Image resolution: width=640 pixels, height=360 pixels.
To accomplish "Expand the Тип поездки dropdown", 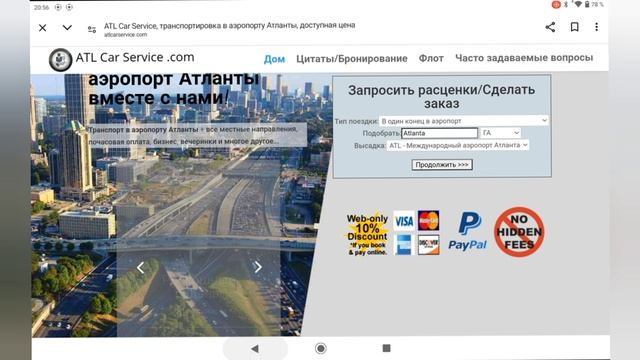I will tap(464, 121).
